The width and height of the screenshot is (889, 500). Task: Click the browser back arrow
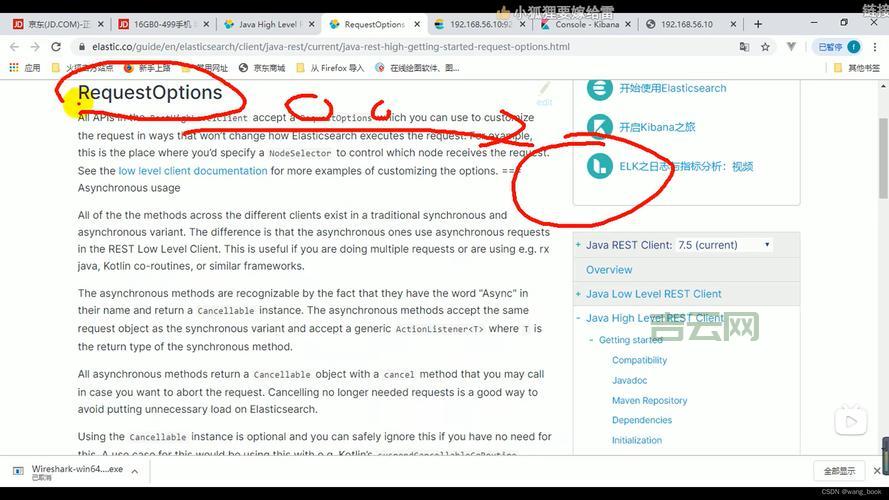(14, 46)
